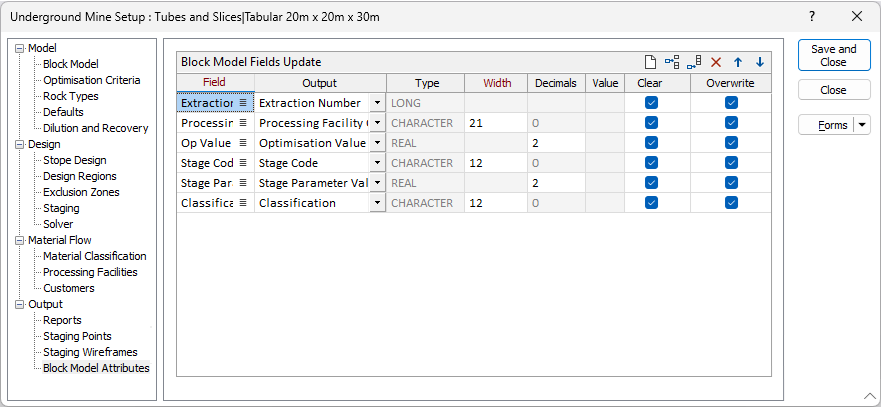Open the Stage Code output dropdown
Image resolution: width=883 pixels, height=409 pixels.
(x=377, y=163)
